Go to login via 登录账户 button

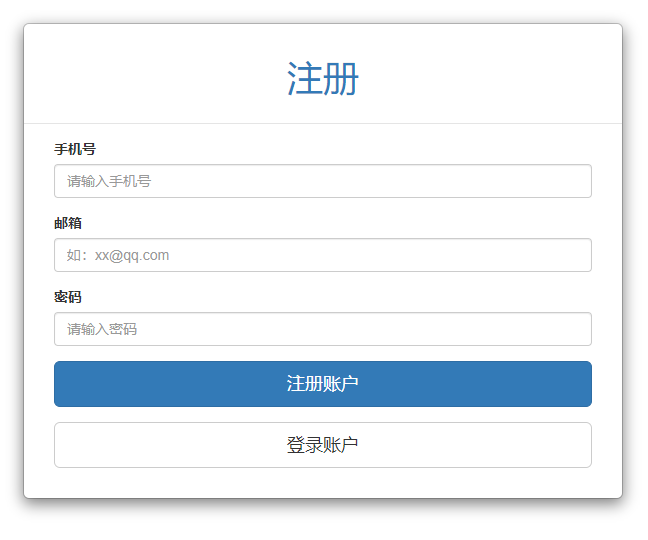point(323,445)
